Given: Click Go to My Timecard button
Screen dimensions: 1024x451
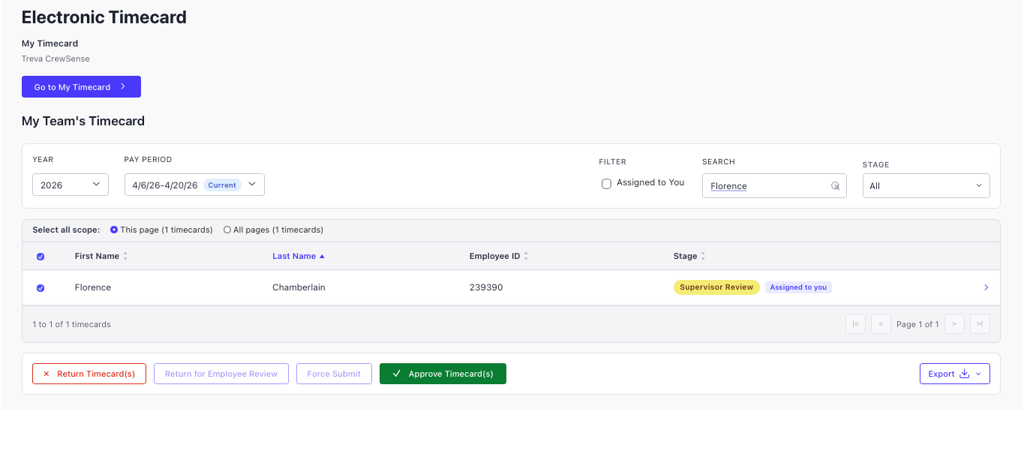Looking at the screenshot, I should click(x=81, y=87).
